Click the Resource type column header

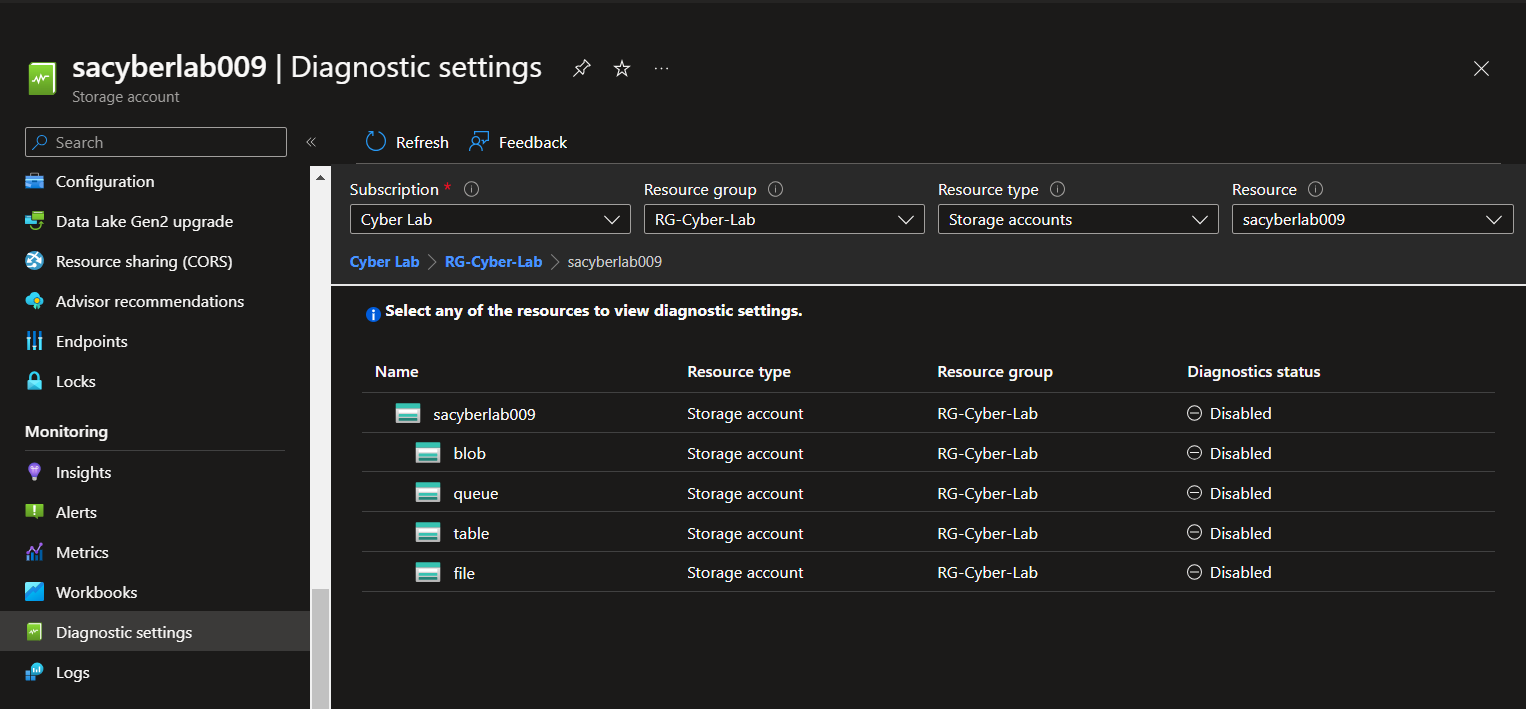[x=739, y=371]
